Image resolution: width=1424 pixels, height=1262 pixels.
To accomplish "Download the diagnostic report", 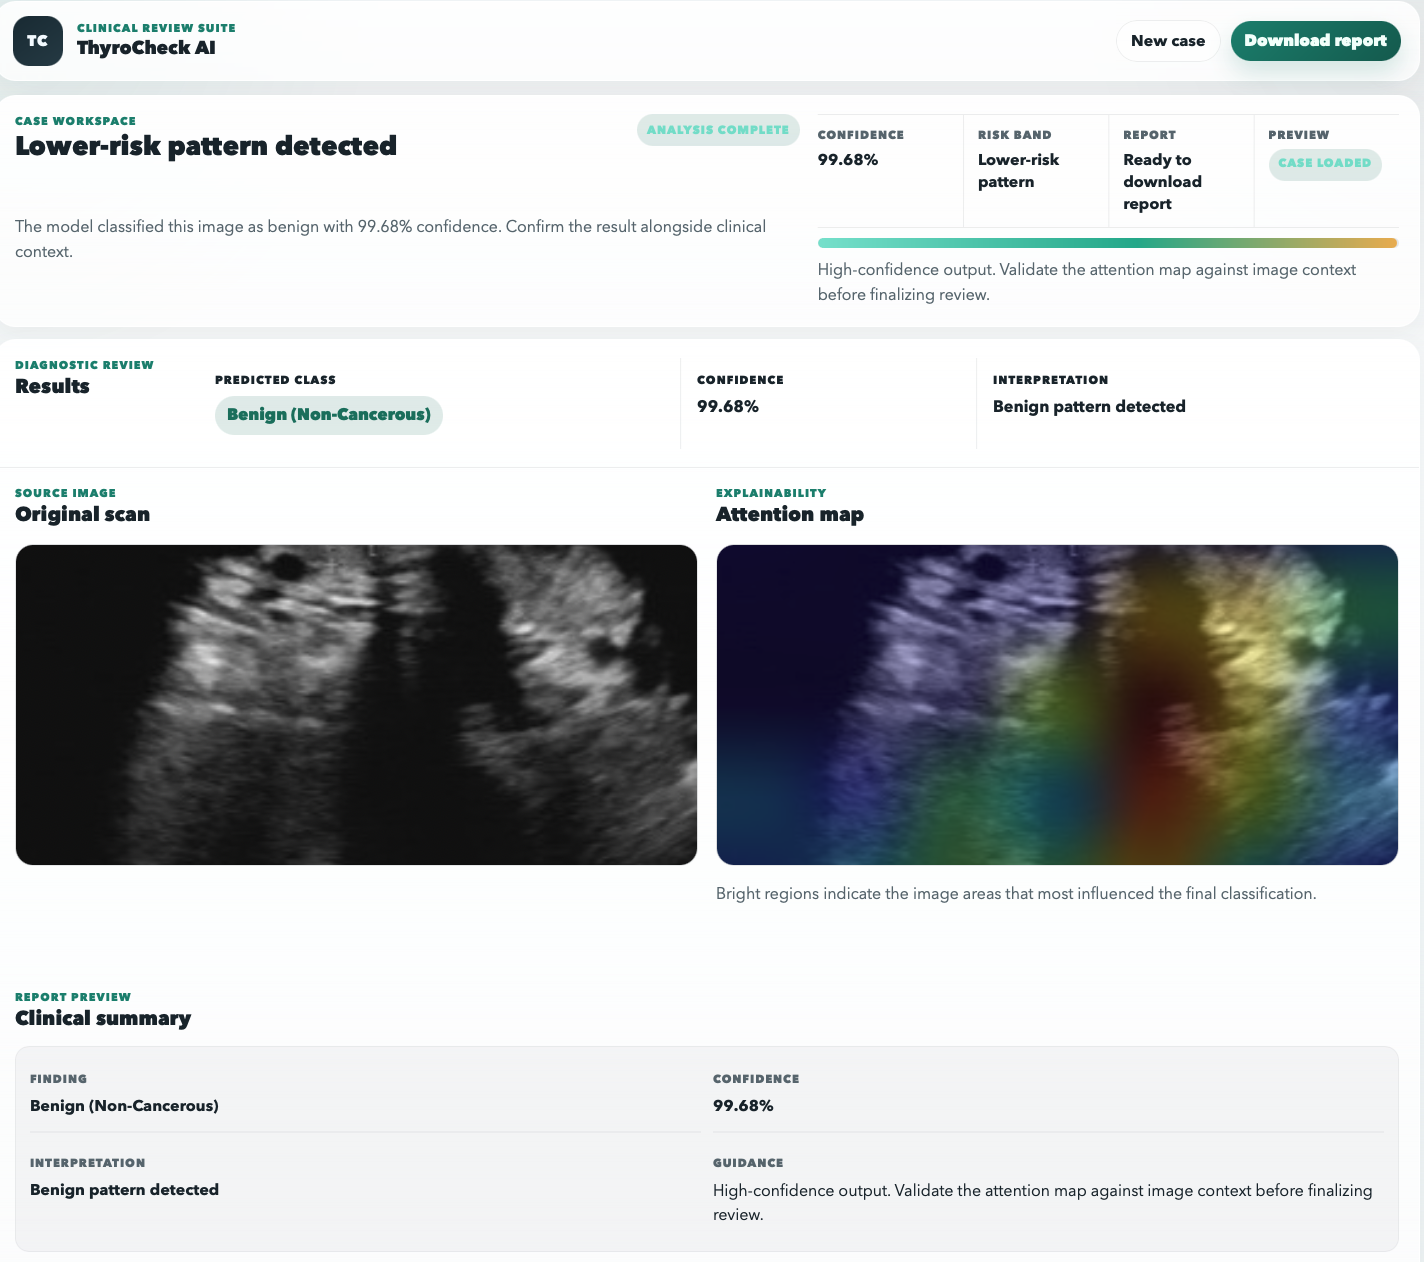I will click(x=1315, y=41).
